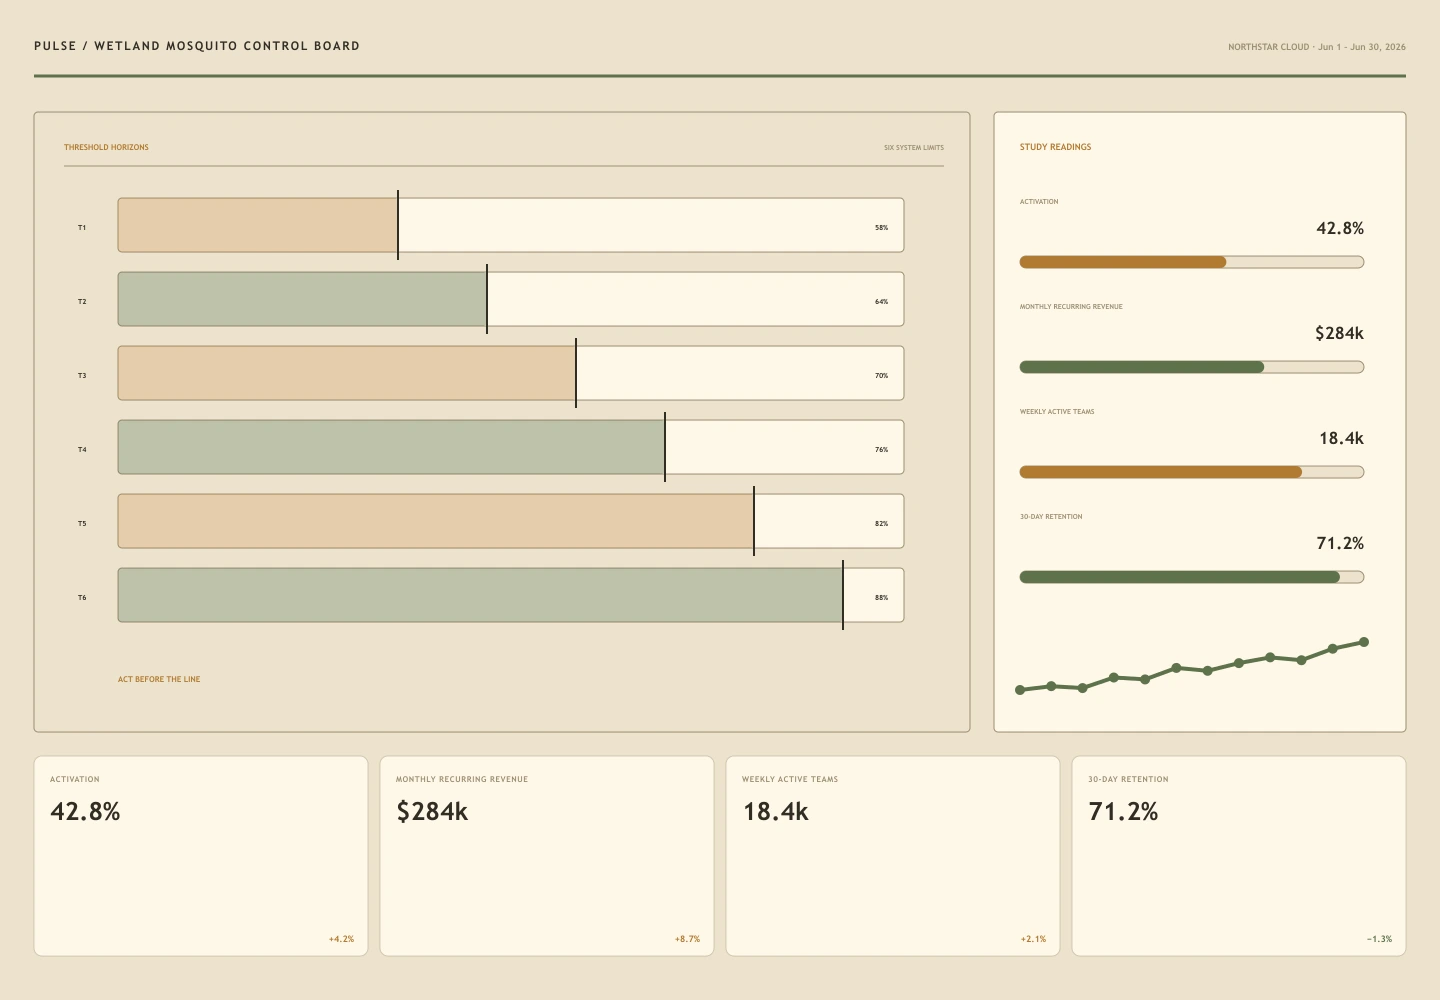
Task: Click the Weekly Active Teams progress bar
Action: 1192,472
